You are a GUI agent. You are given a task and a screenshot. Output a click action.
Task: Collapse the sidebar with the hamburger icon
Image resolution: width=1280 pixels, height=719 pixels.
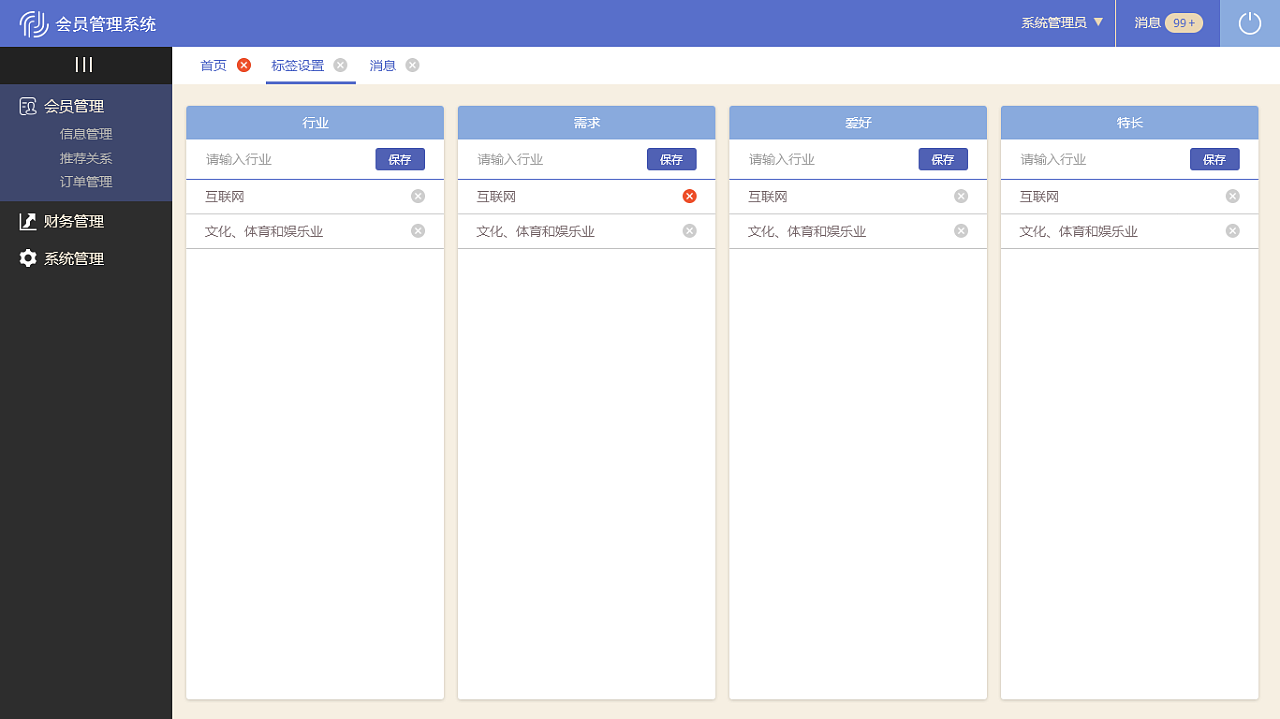[x=85, y=64]
